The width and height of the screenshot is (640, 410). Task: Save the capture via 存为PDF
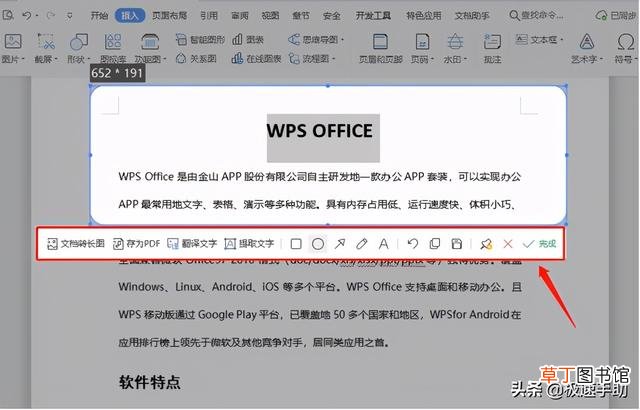click(136, 244)
